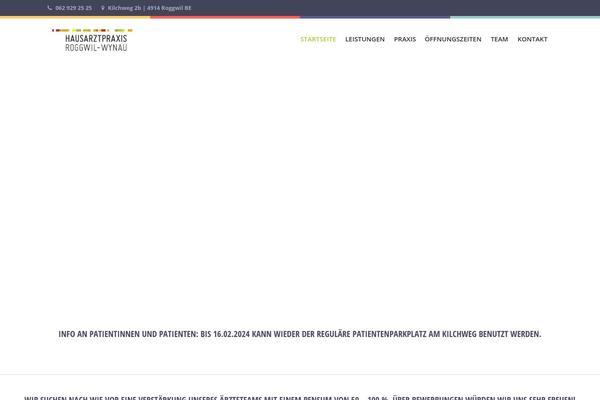The image size is (600, 400).
Task: Open the Hausarztpraxis Roggwil-Wynau logo
Action: tap(92, 40)
